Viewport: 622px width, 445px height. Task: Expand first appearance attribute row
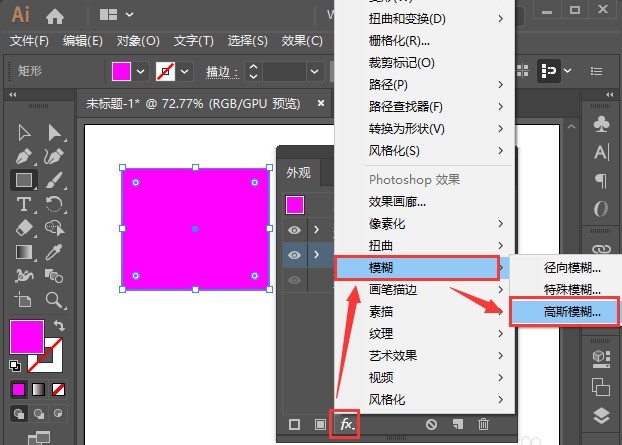(316, 230)
